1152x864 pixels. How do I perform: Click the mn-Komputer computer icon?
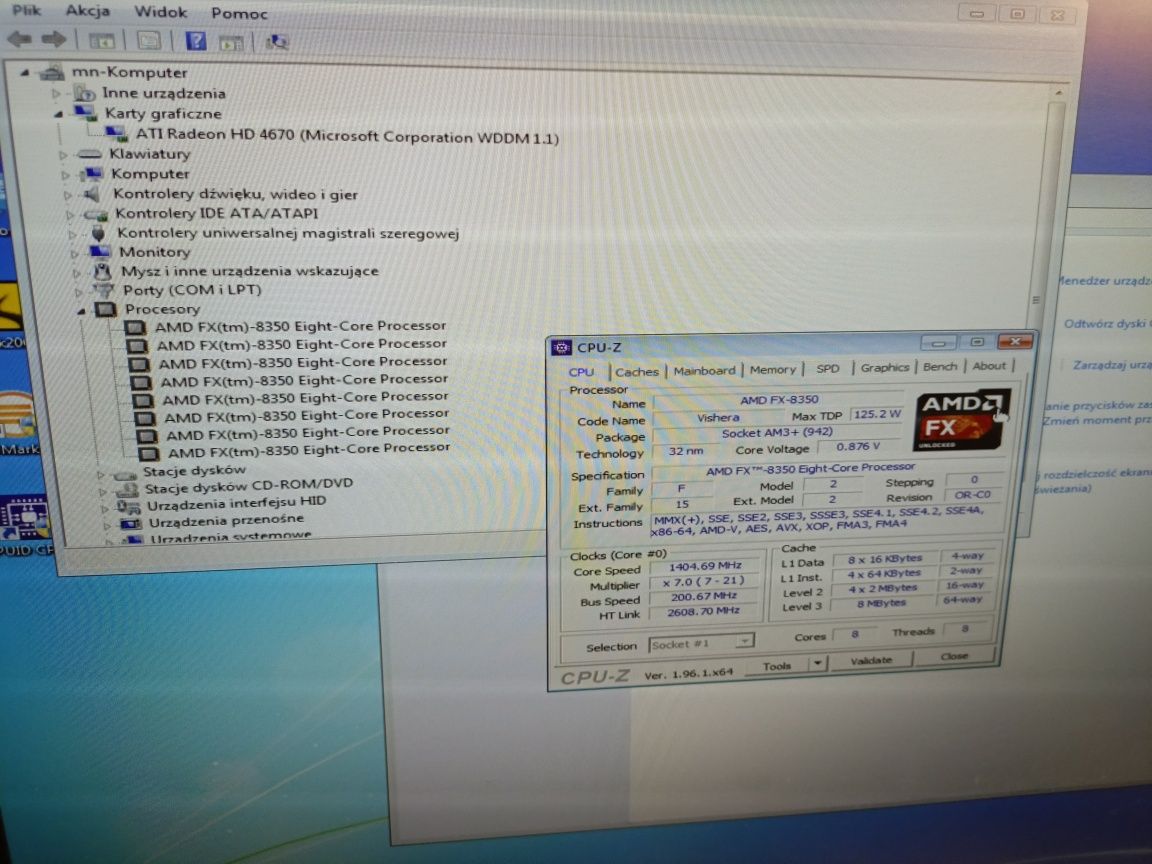51,72
